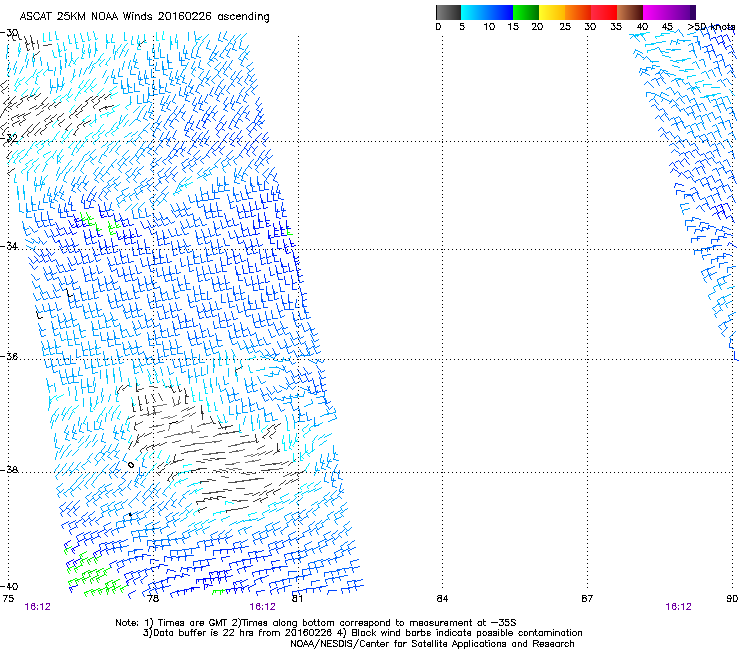
Task: Click the cyan-to-blue 5-15 knot color segment
Action: click(487, 12)
